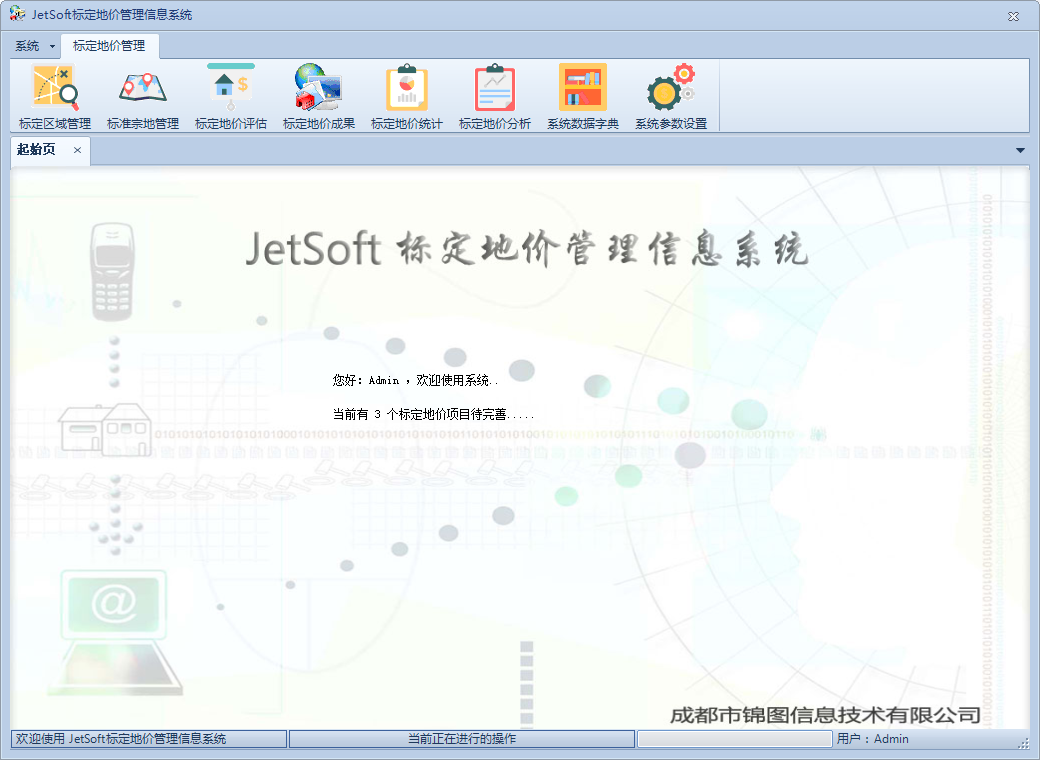The height and width of the screenshot is (760, 1040).
Task: Click the JetSoft 标定地价管理信息系统 banner title
Action: 527,249
